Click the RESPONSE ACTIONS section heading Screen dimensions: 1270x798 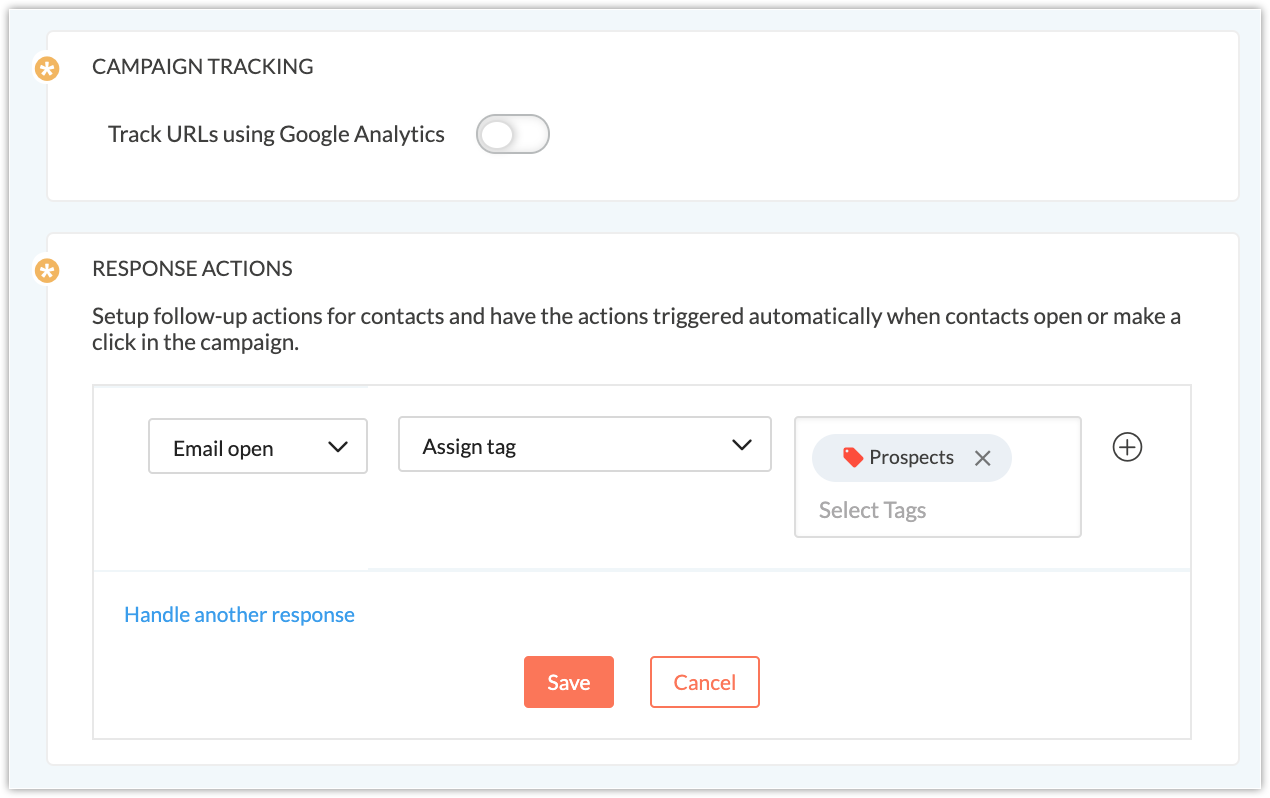point(192,268)
